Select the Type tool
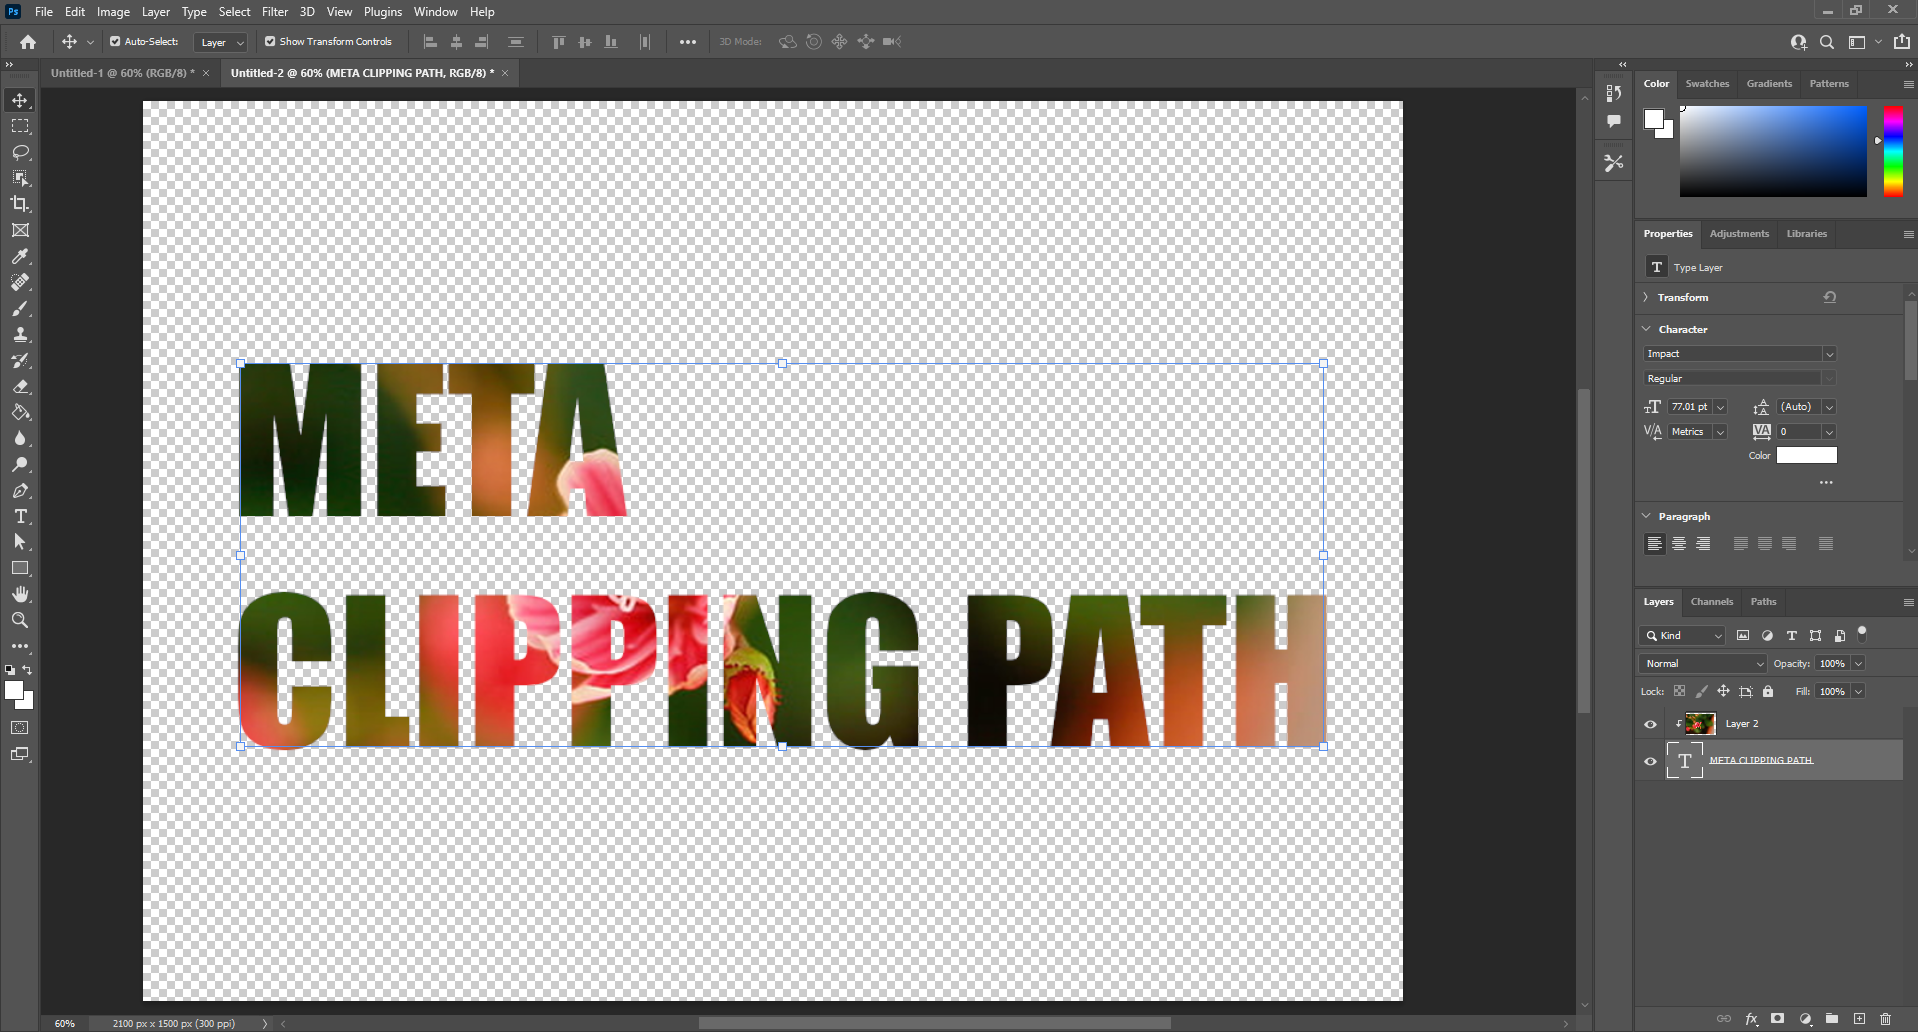The image size is (1918, 1032). tap(20, 517)
